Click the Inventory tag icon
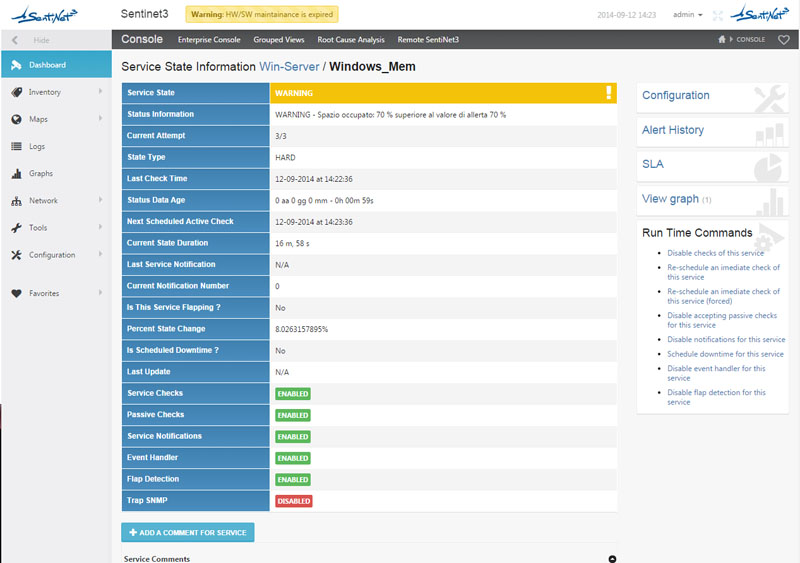The image size is (800, 563). pyautogui.click(x=16, y=92)
